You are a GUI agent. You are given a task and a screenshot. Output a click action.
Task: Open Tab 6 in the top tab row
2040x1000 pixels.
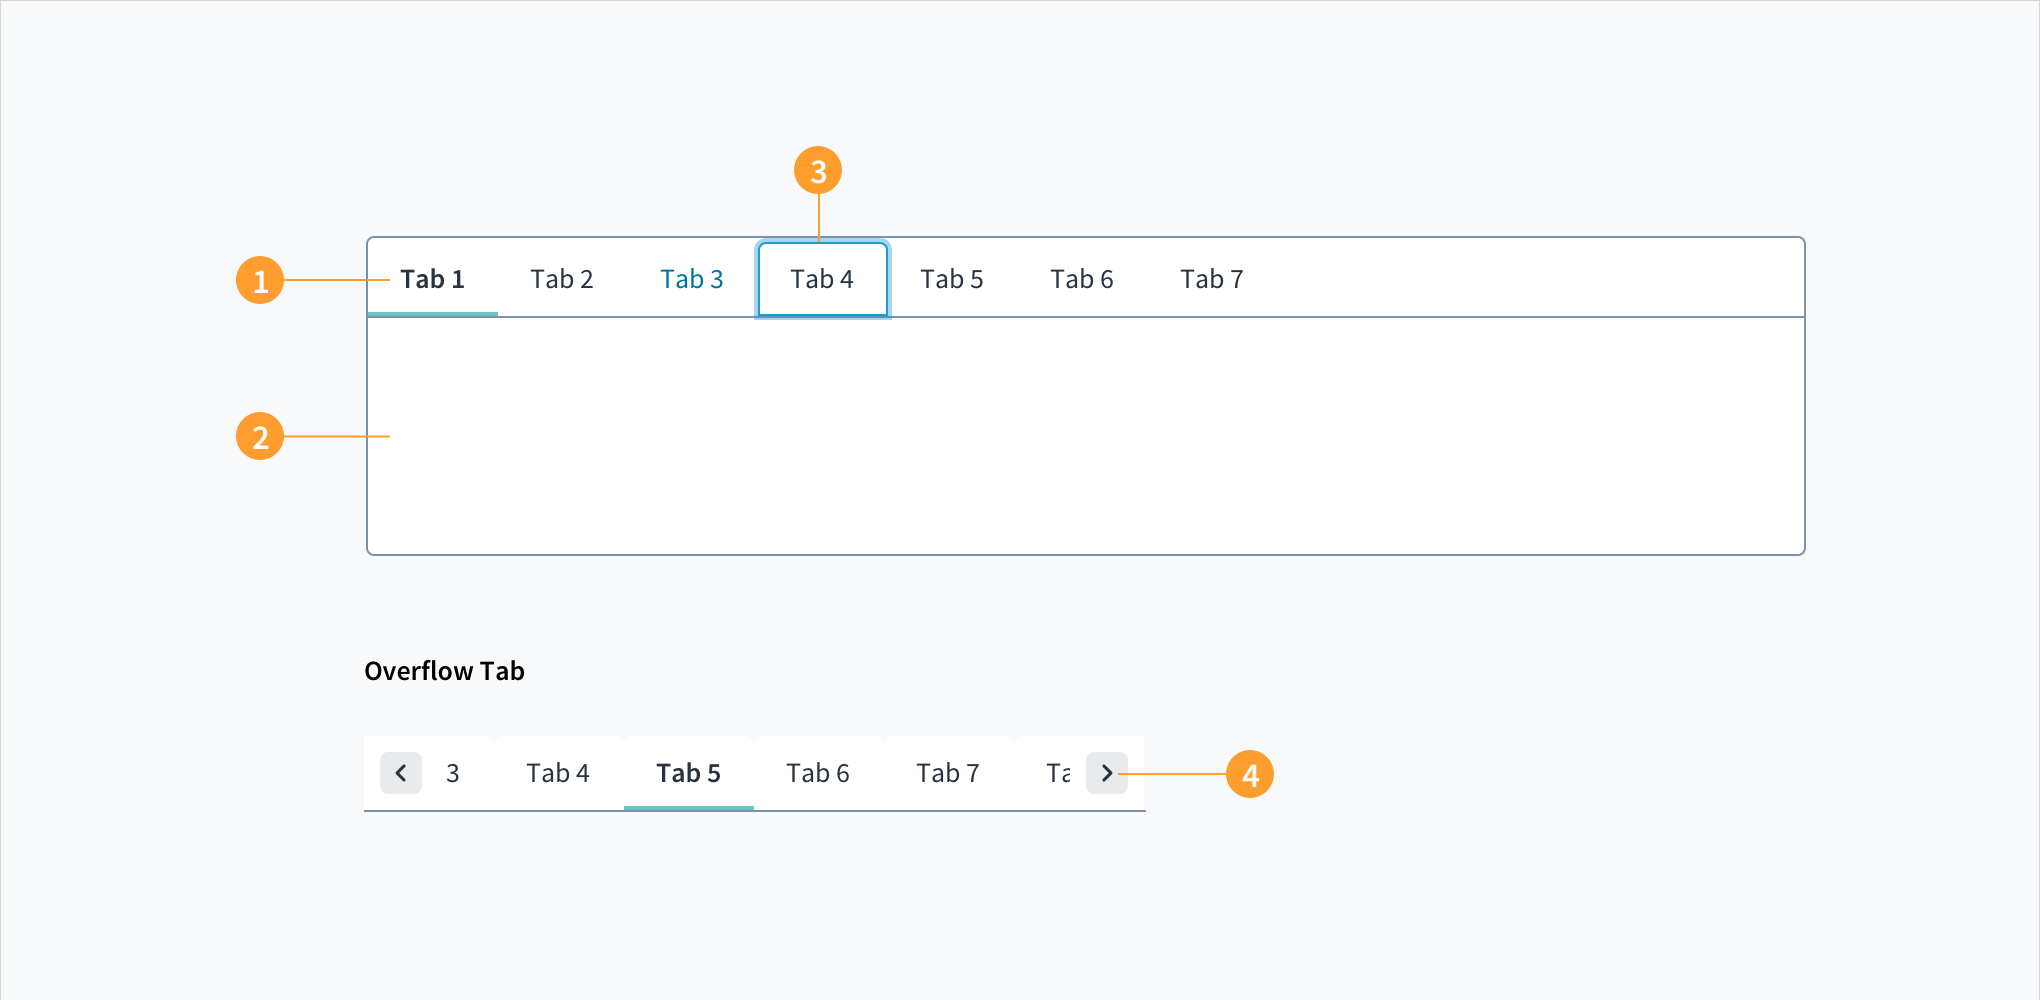click(x=1082, y=279)
